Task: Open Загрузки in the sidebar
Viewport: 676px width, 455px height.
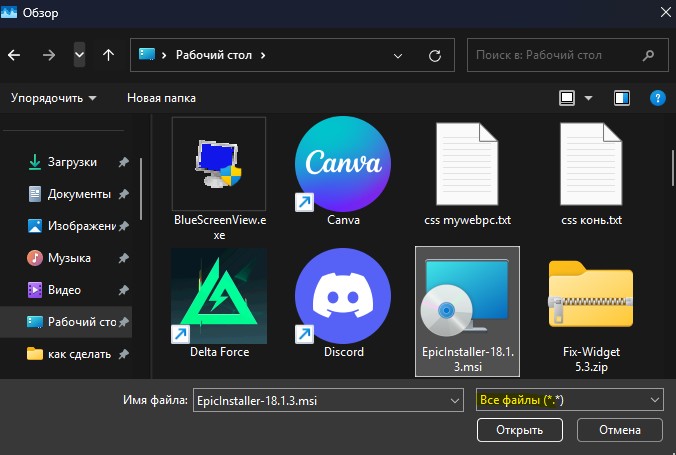Action: [x=72, y=162]
